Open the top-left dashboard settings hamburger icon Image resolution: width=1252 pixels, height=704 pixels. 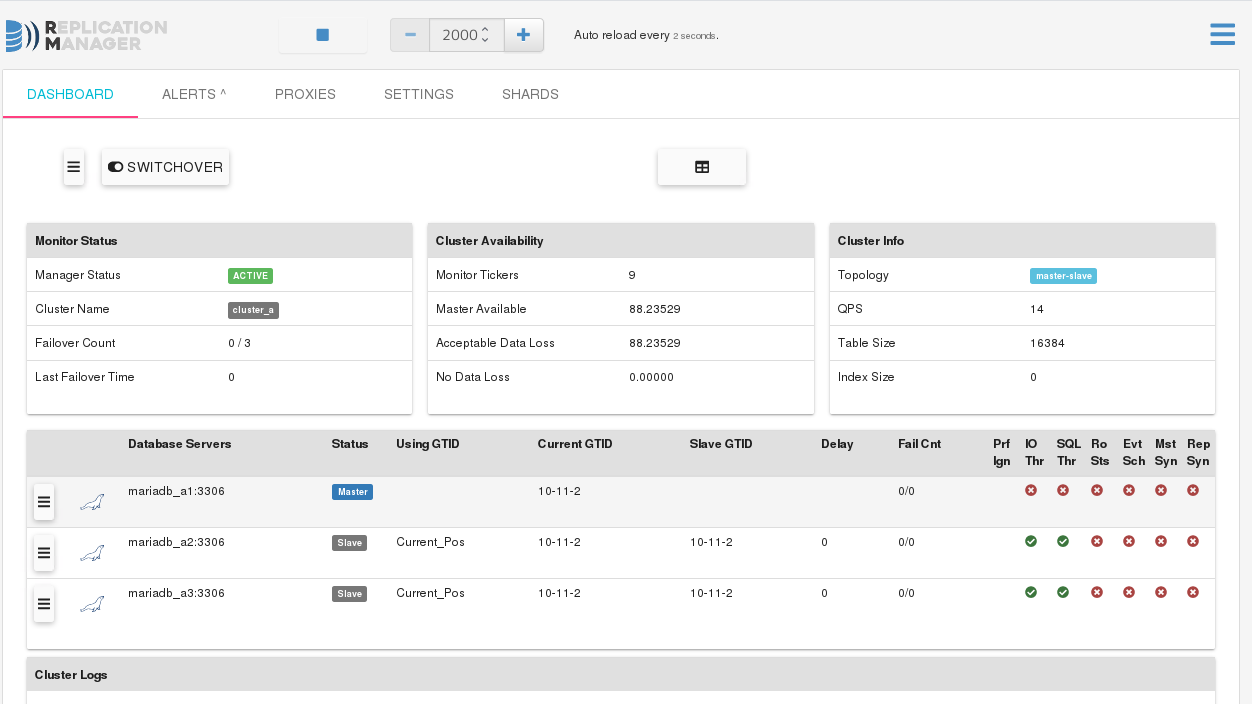(73, 167)
